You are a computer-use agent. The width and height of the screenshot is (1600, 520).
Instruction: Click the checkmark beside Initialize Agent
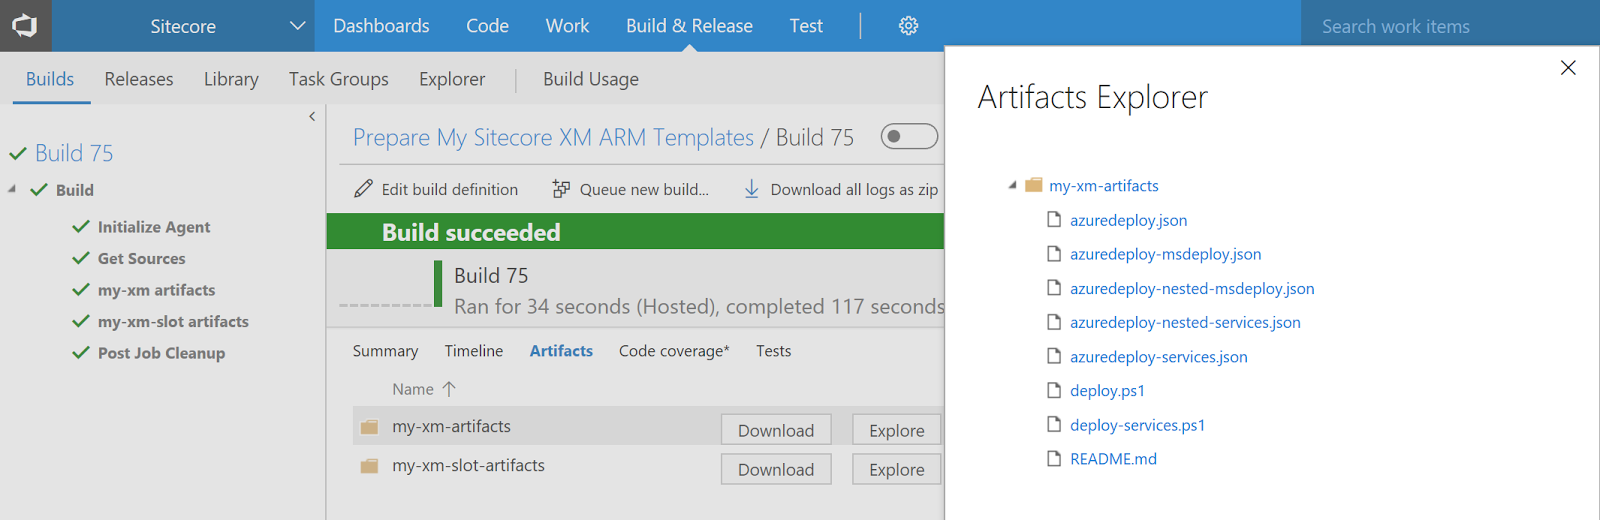pos(81,227)
